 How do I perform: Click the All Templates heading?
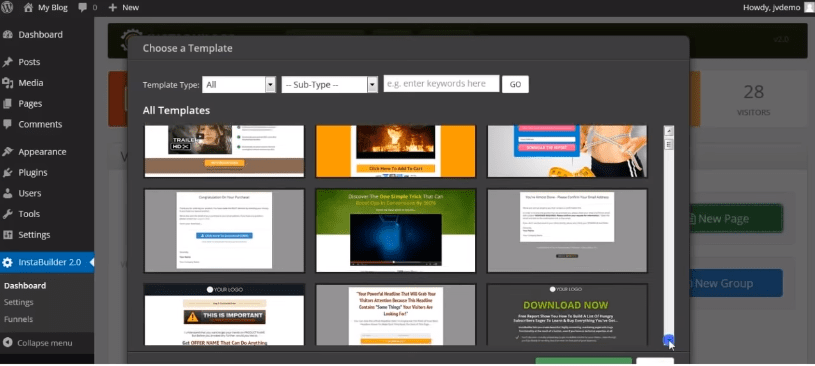pyautogui.click(x=176, y=110)
